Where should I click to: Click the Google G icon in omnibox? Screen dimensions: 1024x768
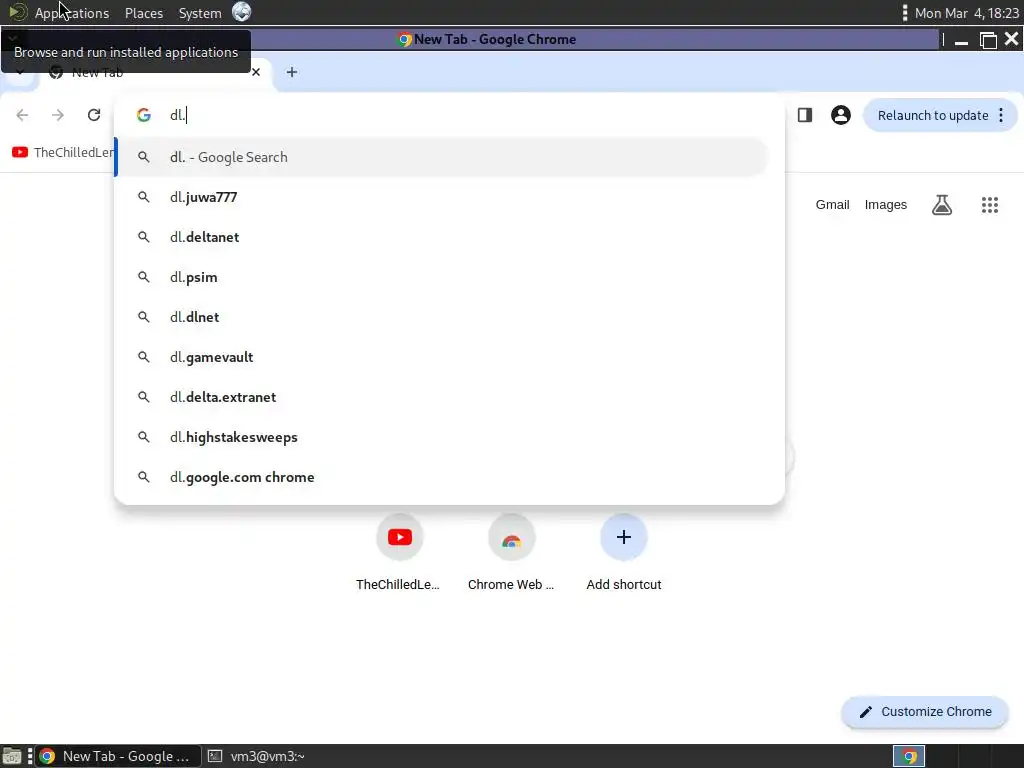(144, 115)
